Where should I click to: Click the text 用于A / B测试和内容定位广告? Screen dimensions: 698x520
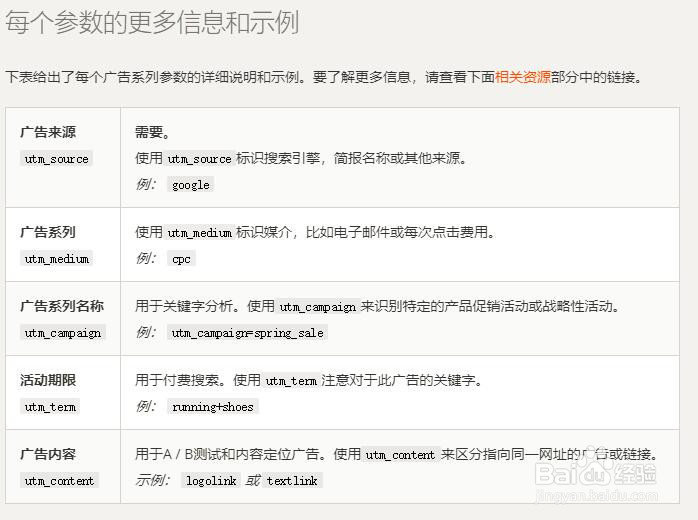(x=227, y=454)
